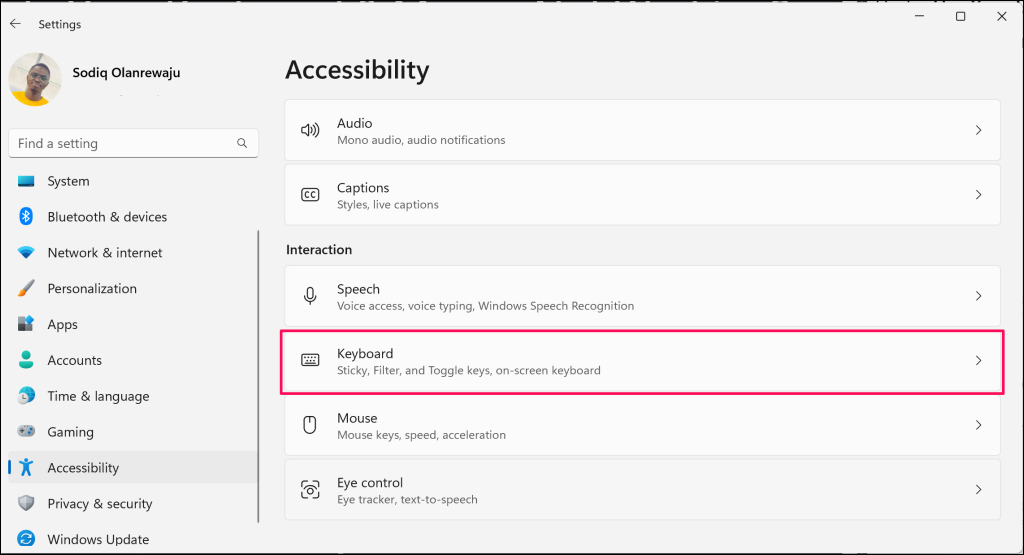The image size is (1024, 555).
Task: Click the Find a setting field
Action: pyautogui.click(x=120, y=144)
